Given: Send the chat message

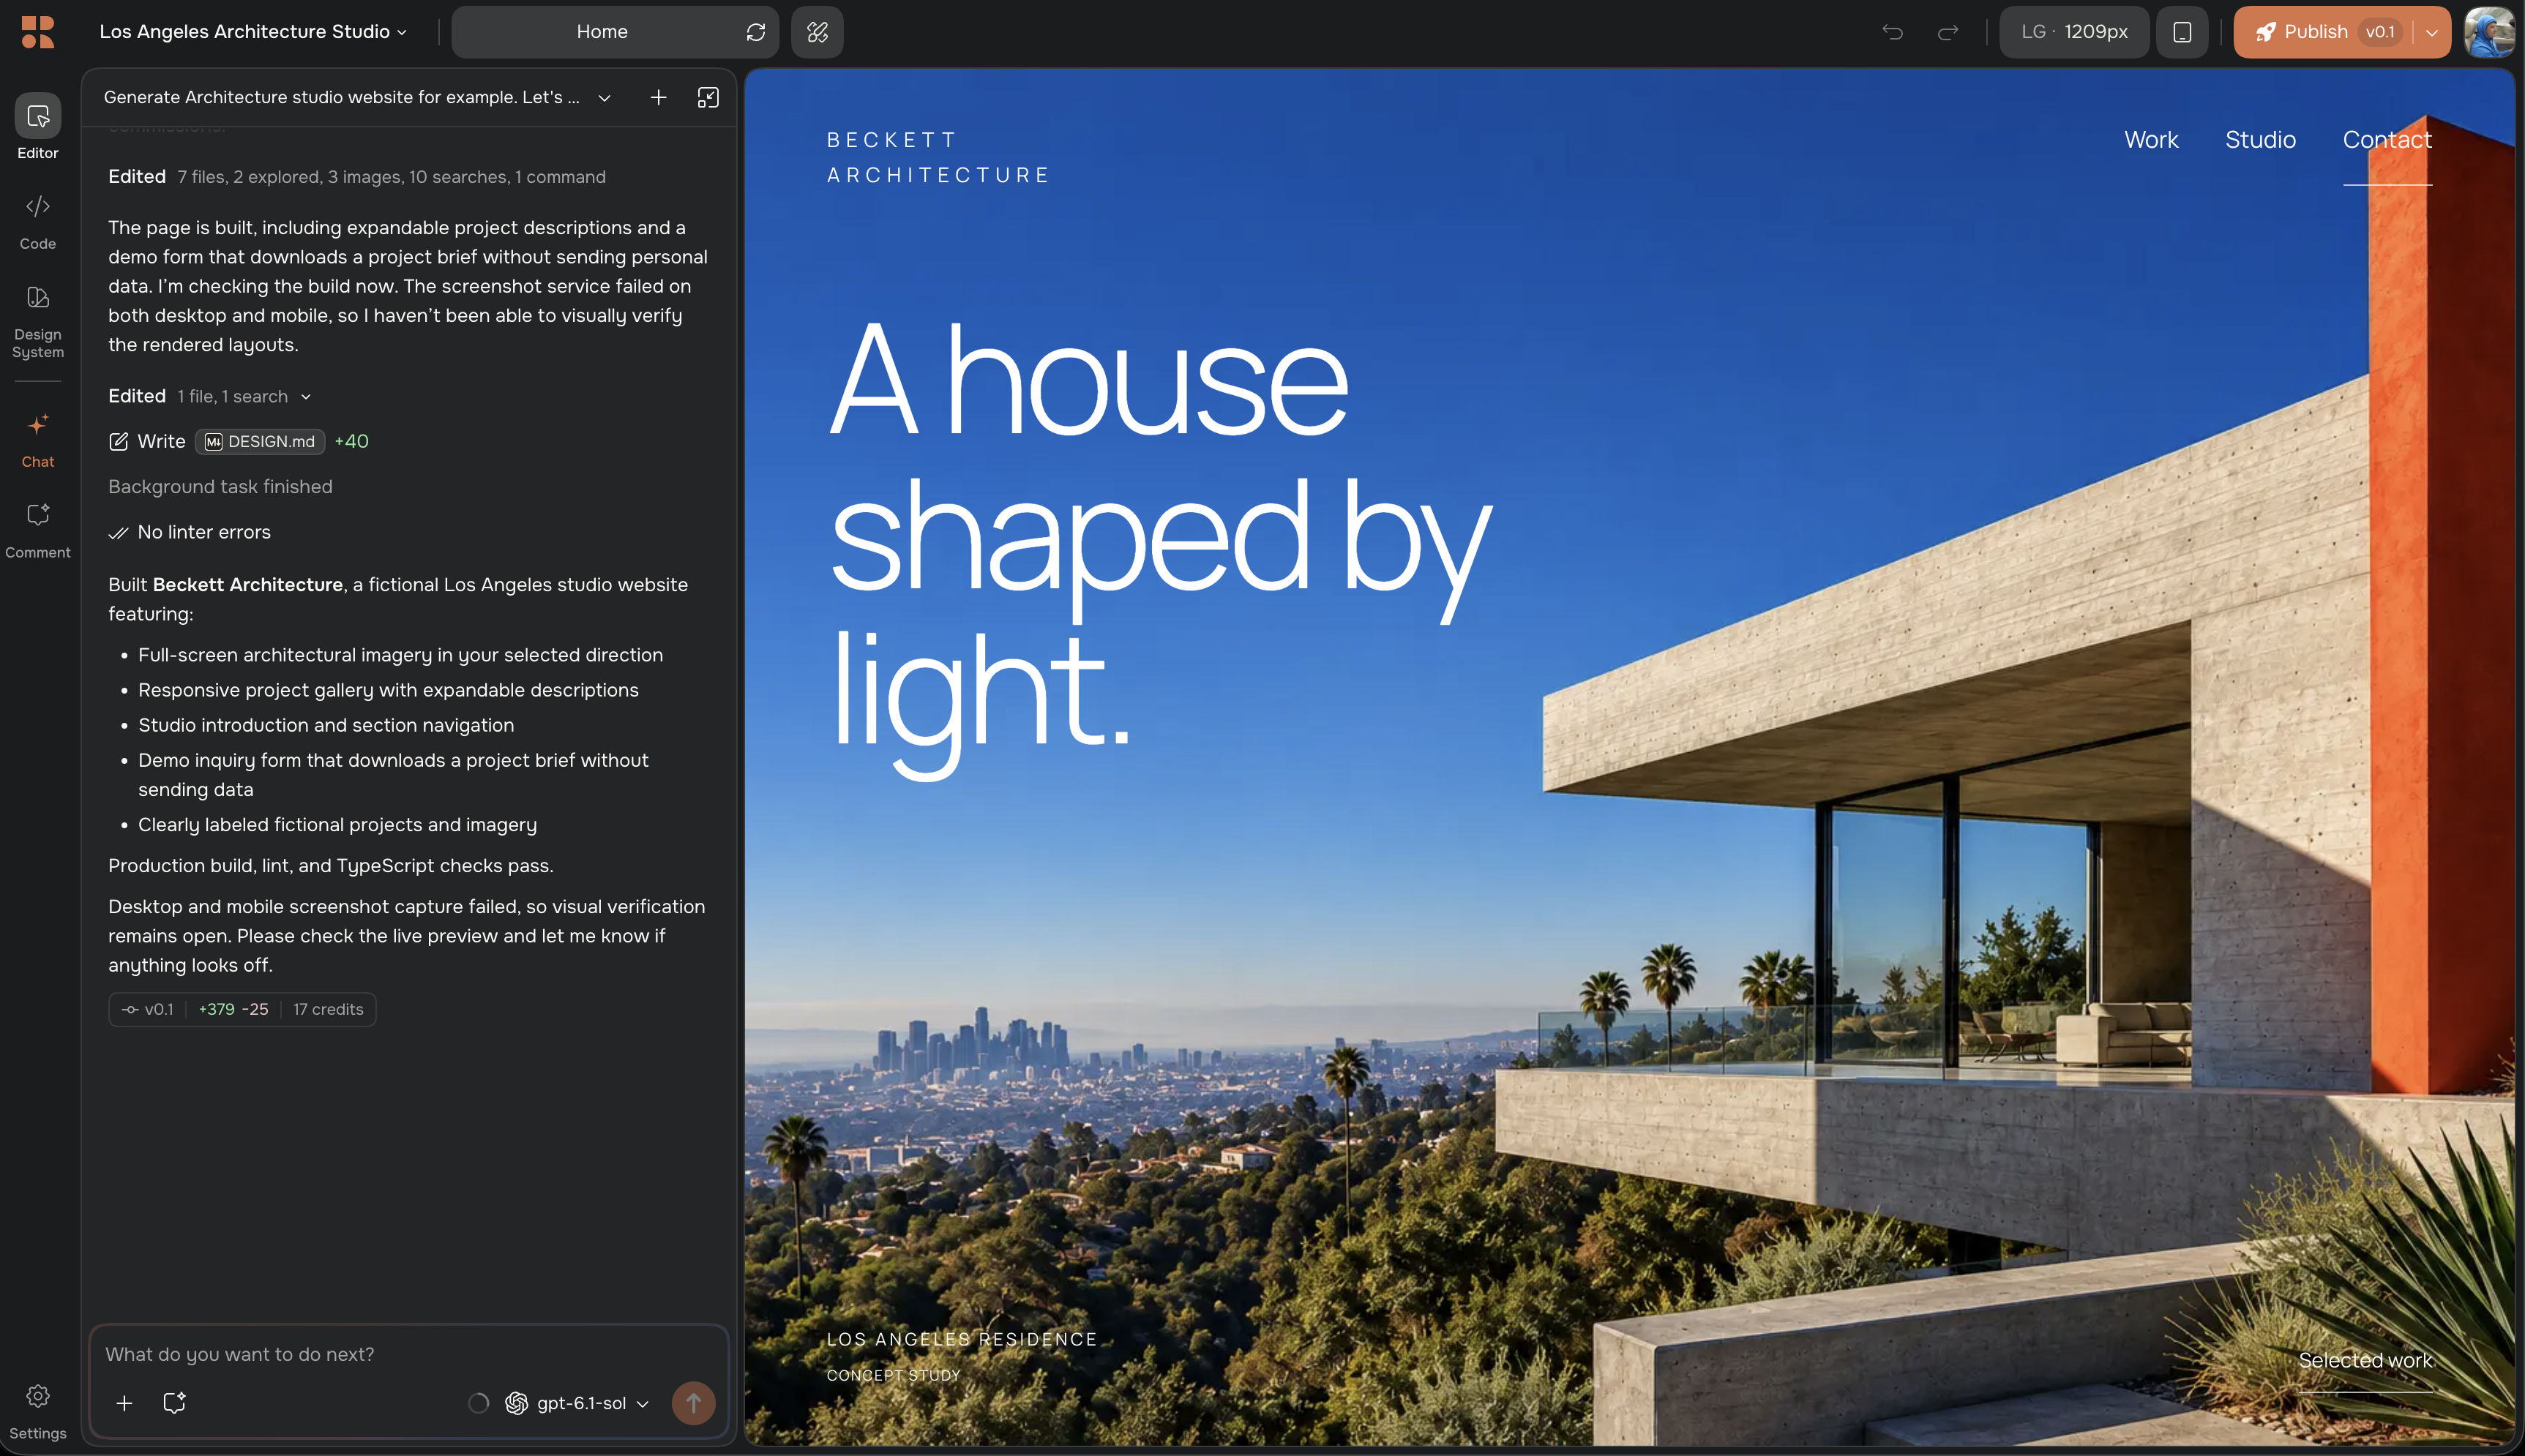Looking at the screenshot, I should 693,1403.
